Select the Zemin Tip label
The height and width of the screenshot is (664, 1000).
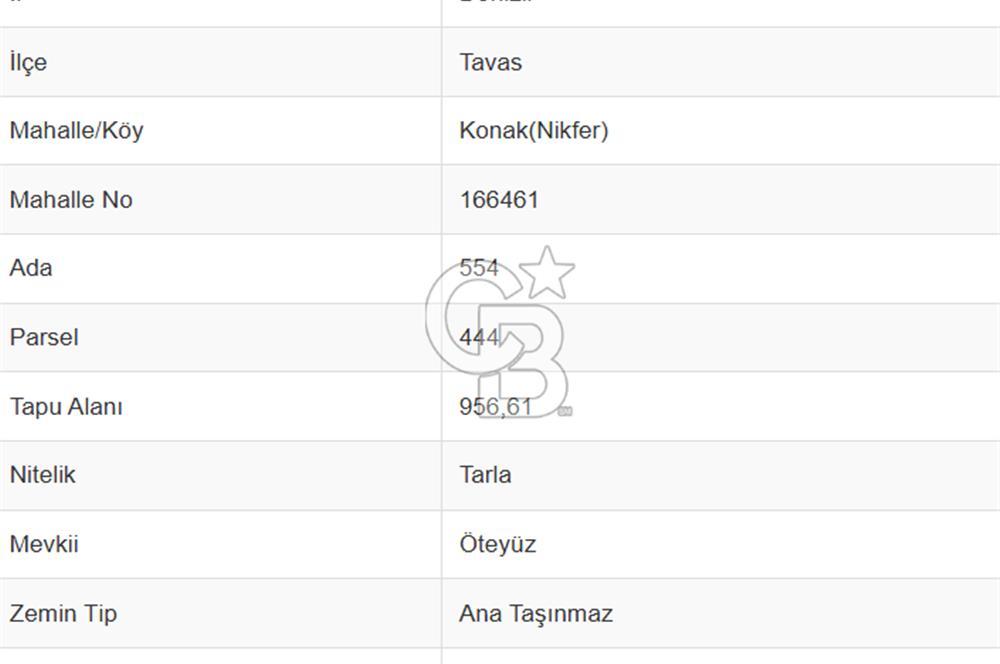coord(63,613)
